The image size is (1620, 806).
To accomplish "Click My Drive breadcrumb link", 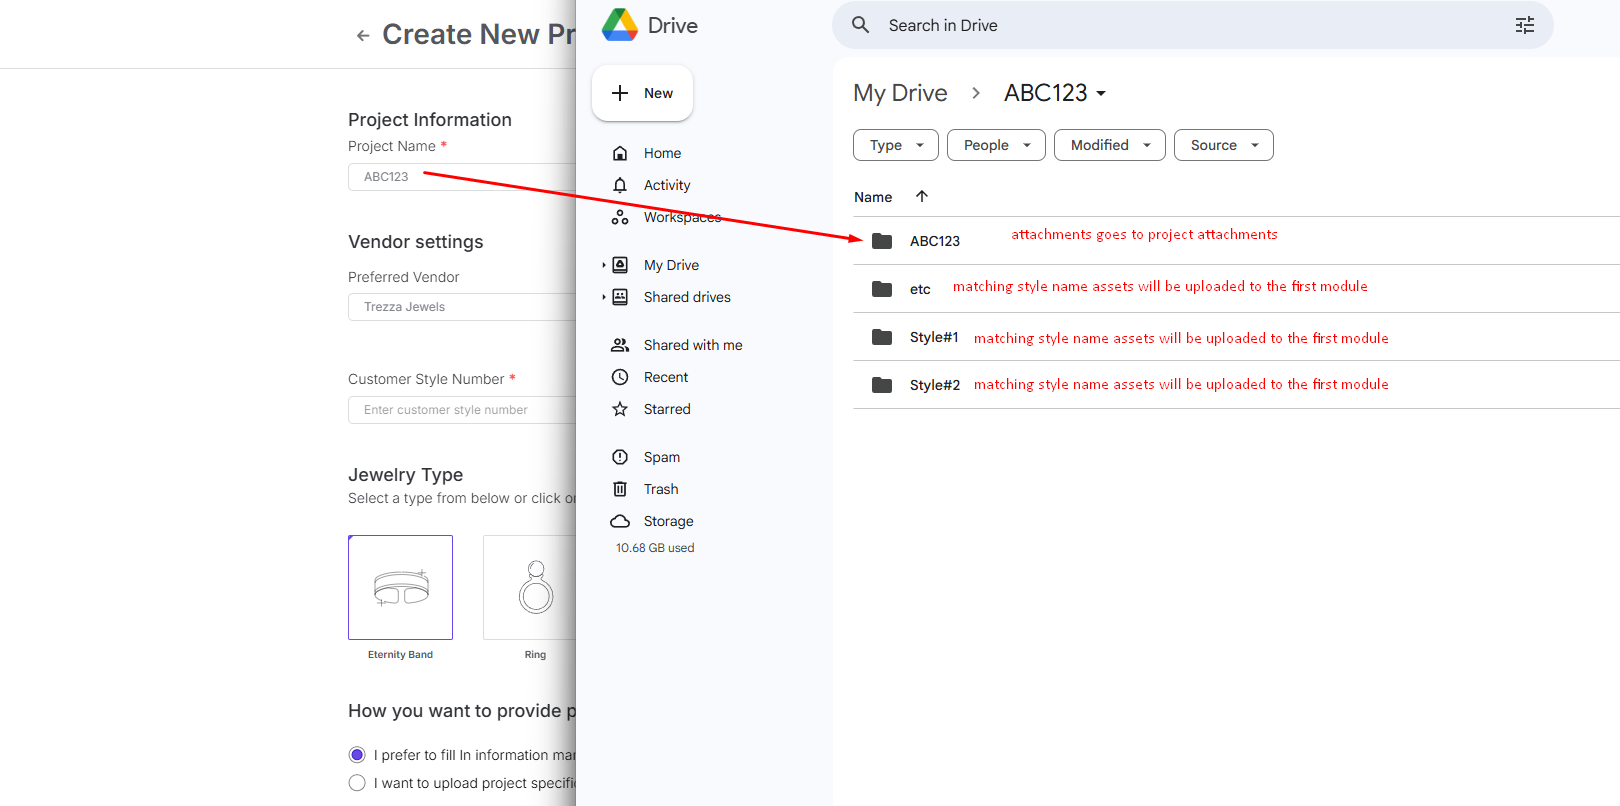I will click(x=899, y=93).
